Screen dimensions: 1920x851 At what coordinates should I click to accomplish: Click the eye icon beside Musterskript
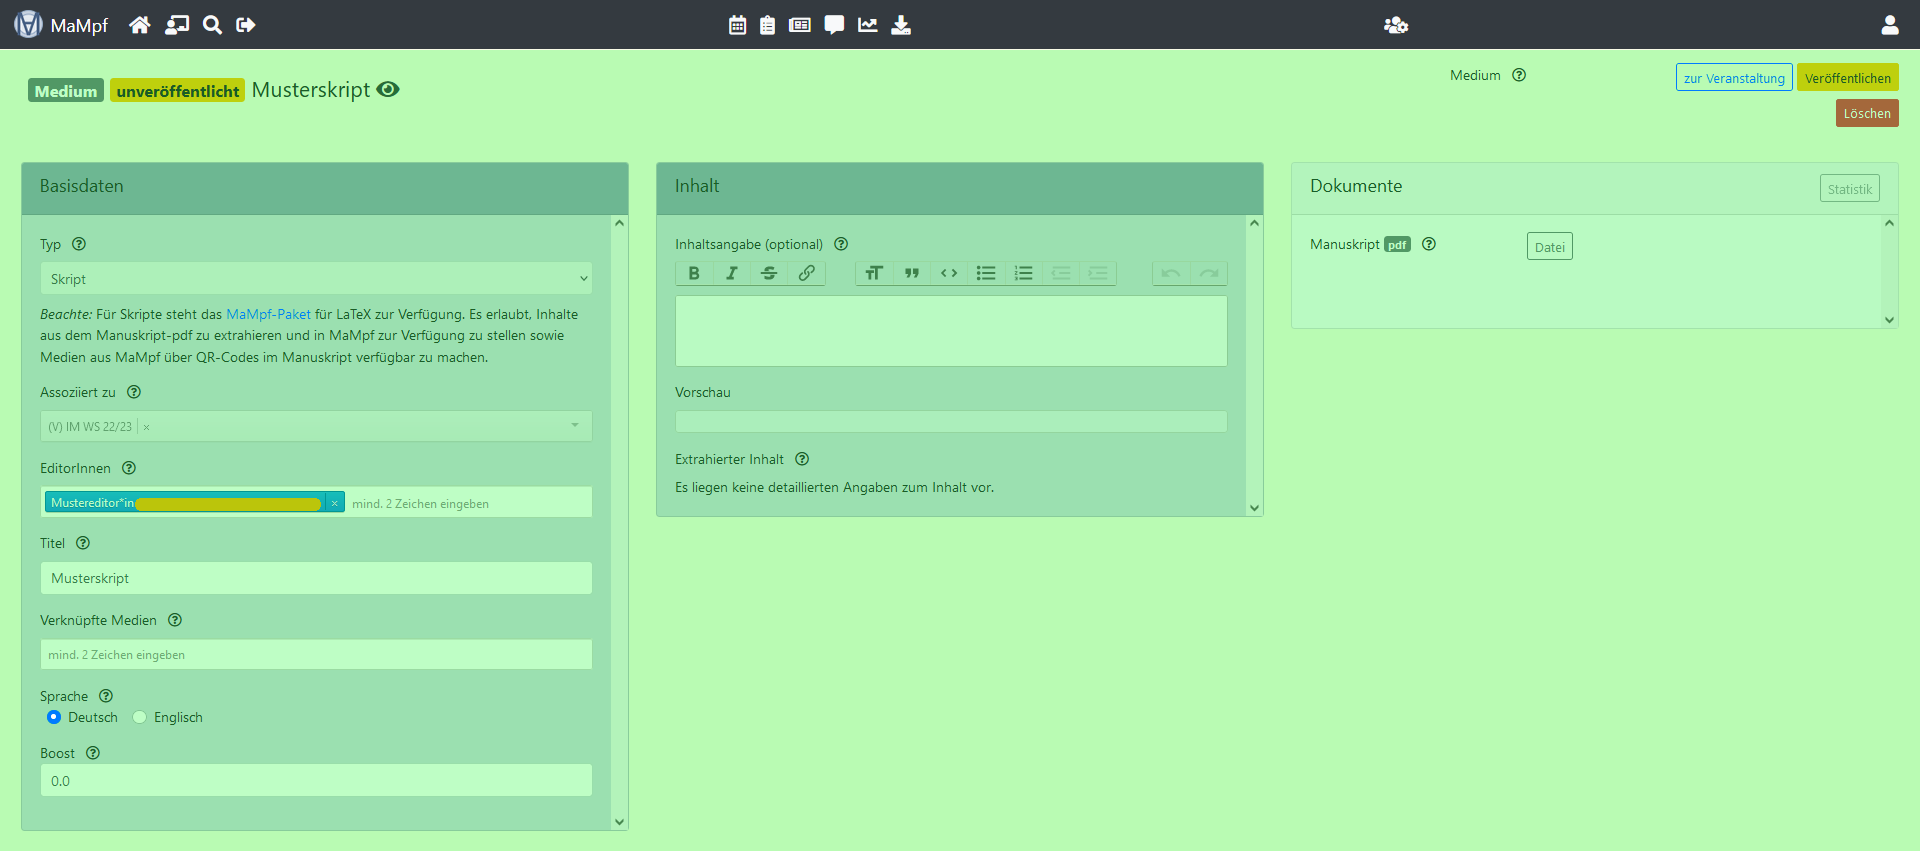pos(388,90)
